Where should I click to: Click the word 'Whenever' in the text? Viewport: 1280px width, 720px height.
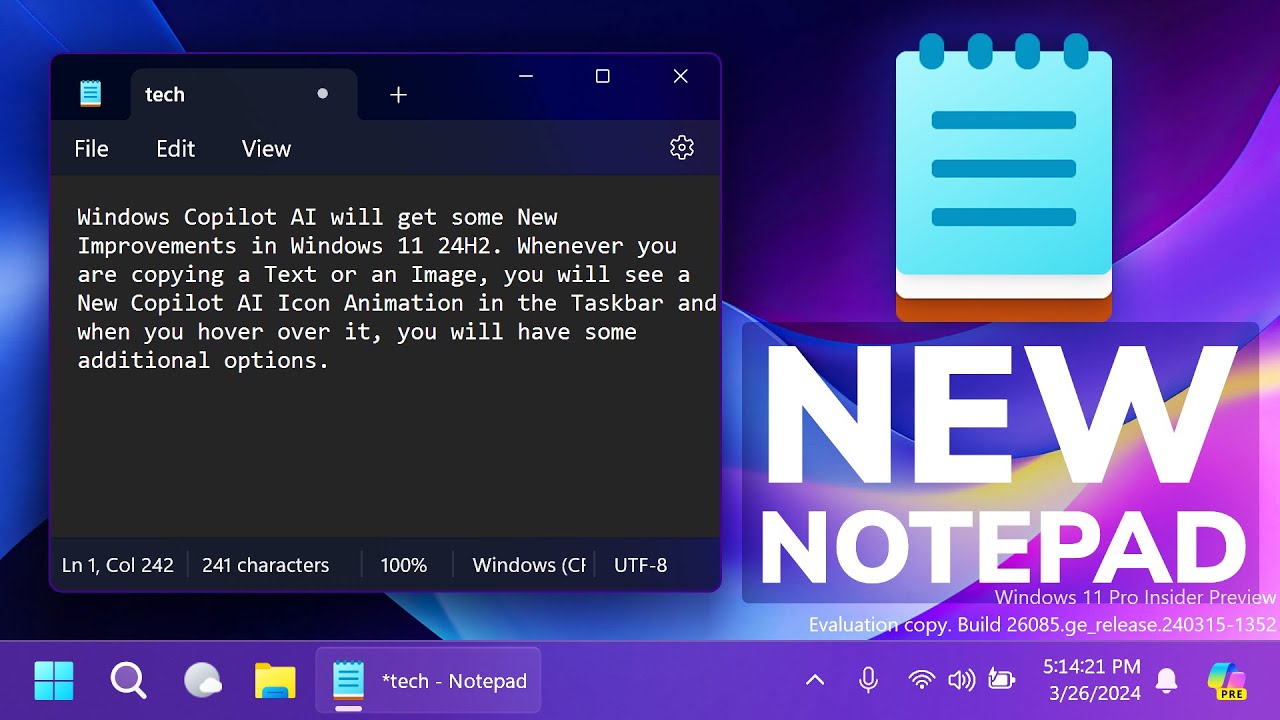click(570, 246)
